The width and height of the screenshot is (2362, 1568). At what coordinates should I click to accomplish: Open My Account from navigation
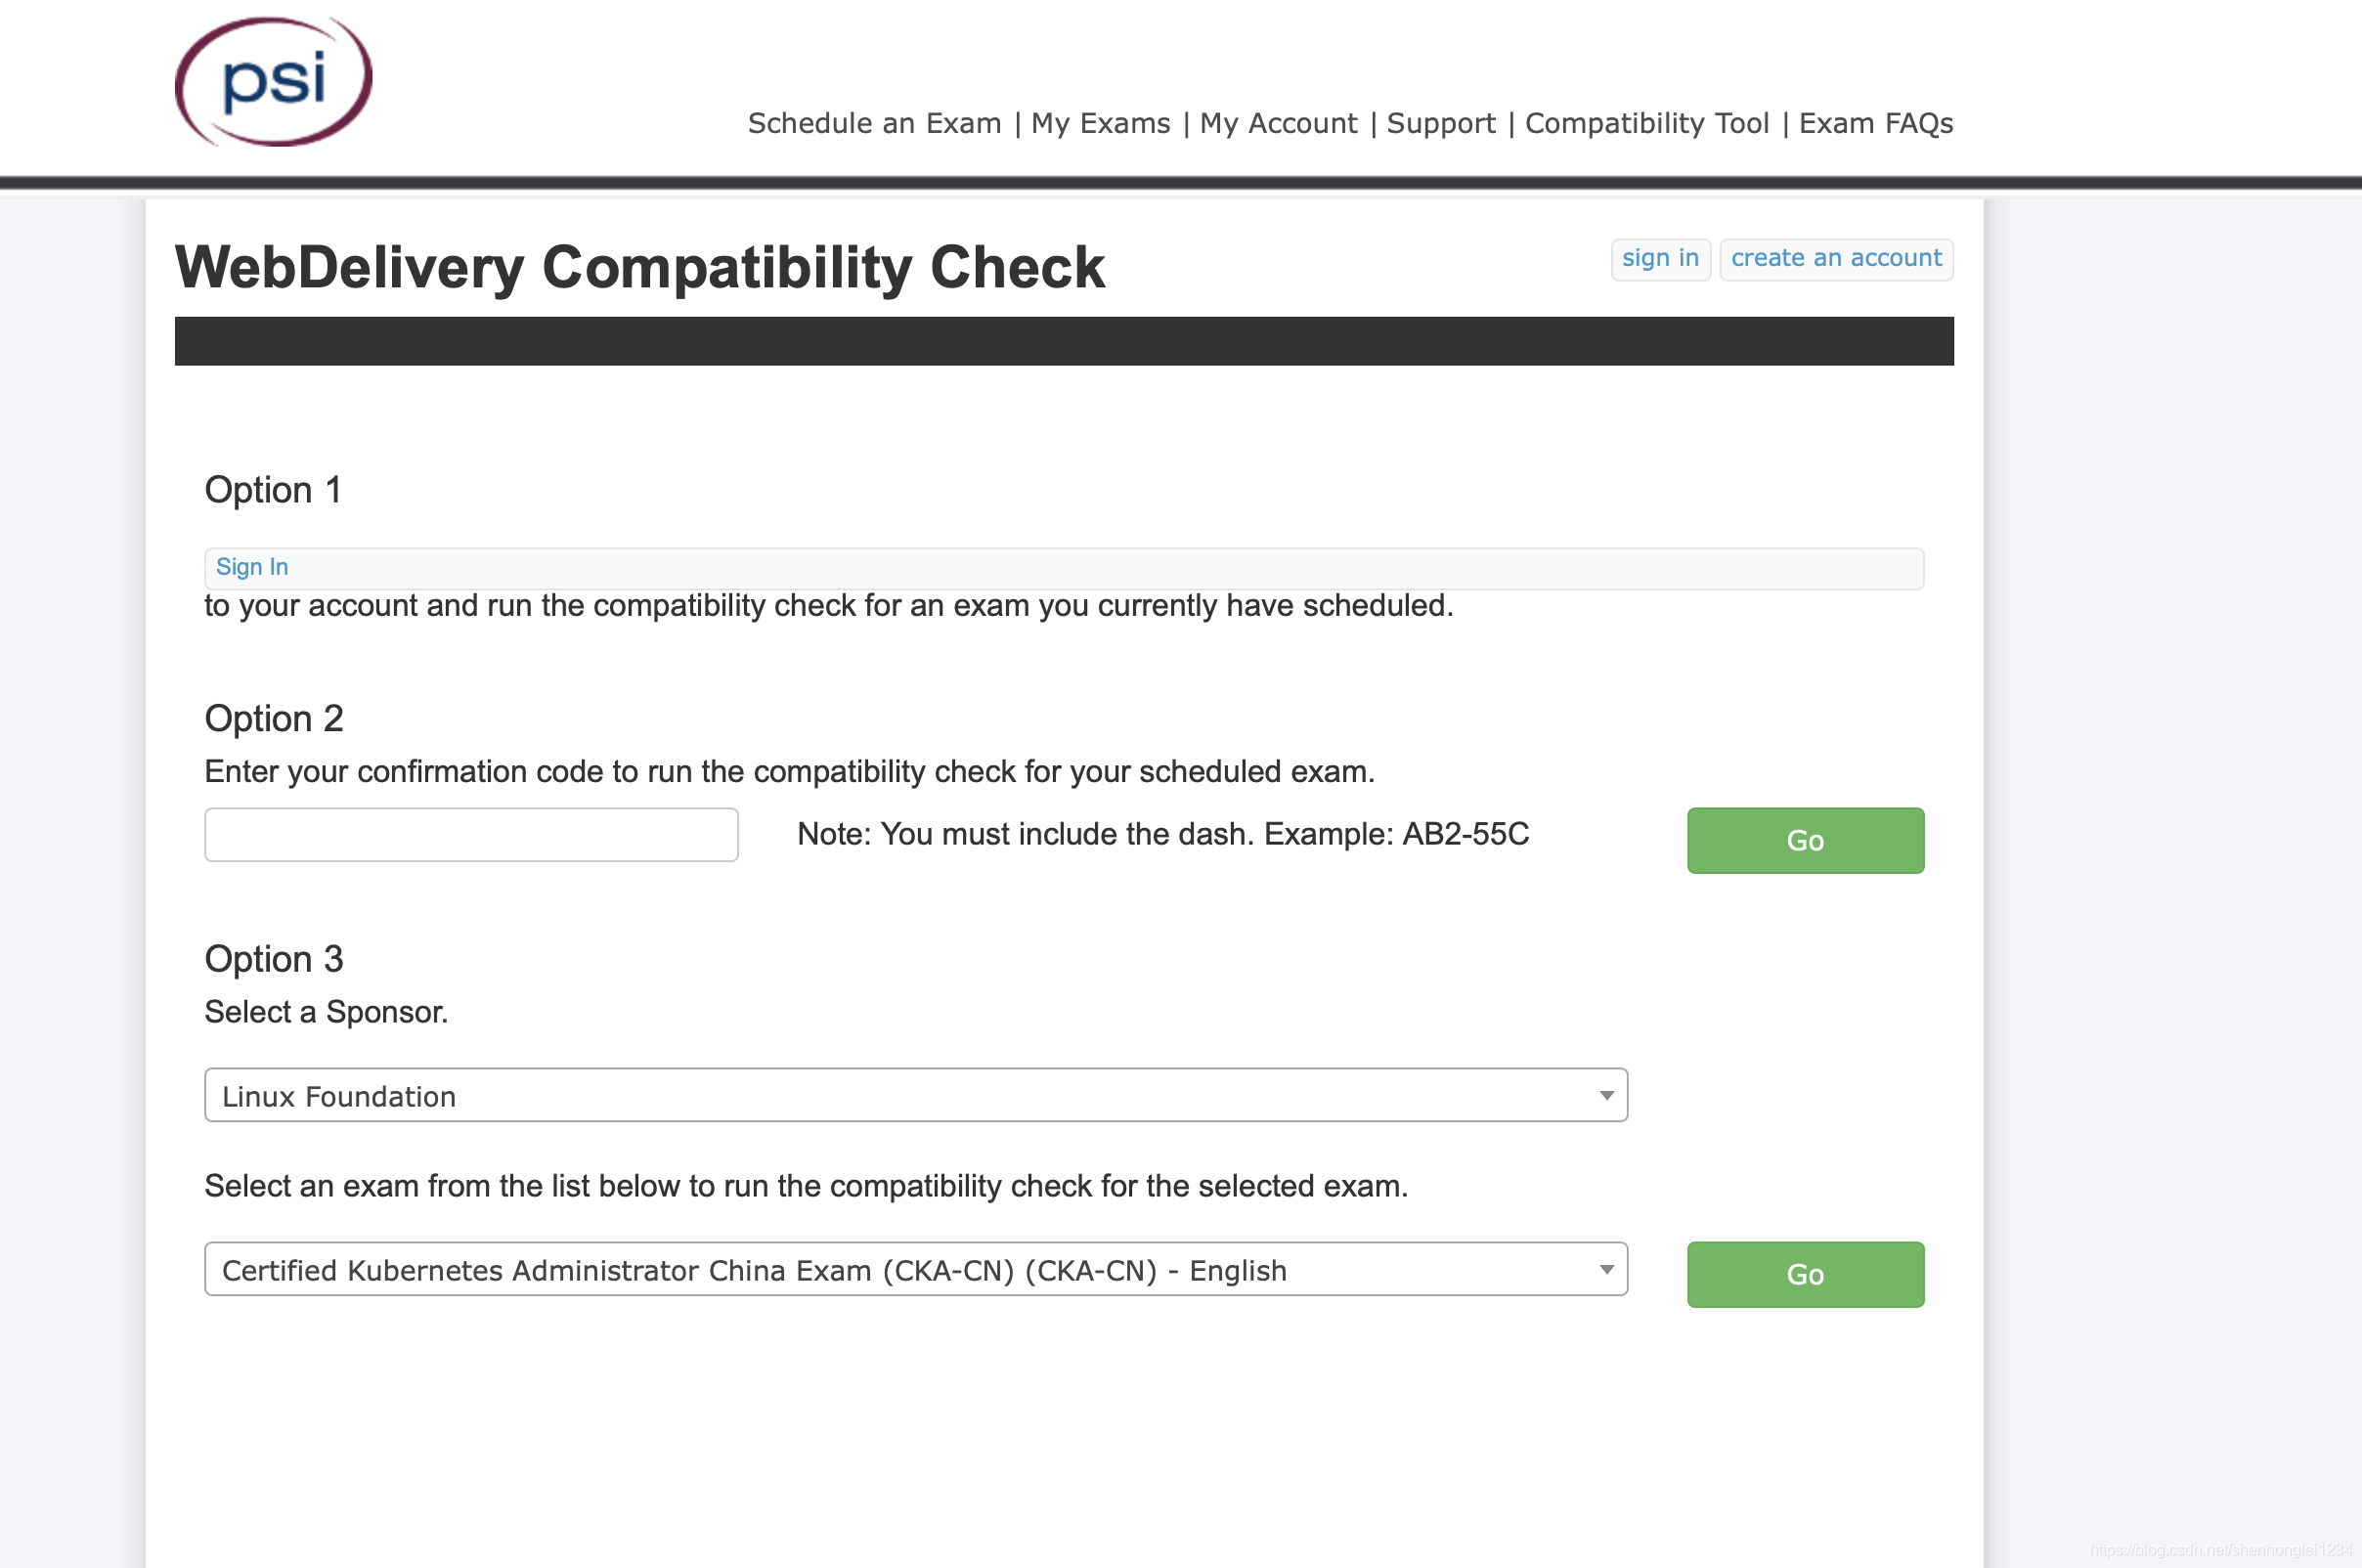coord(1278,123)
